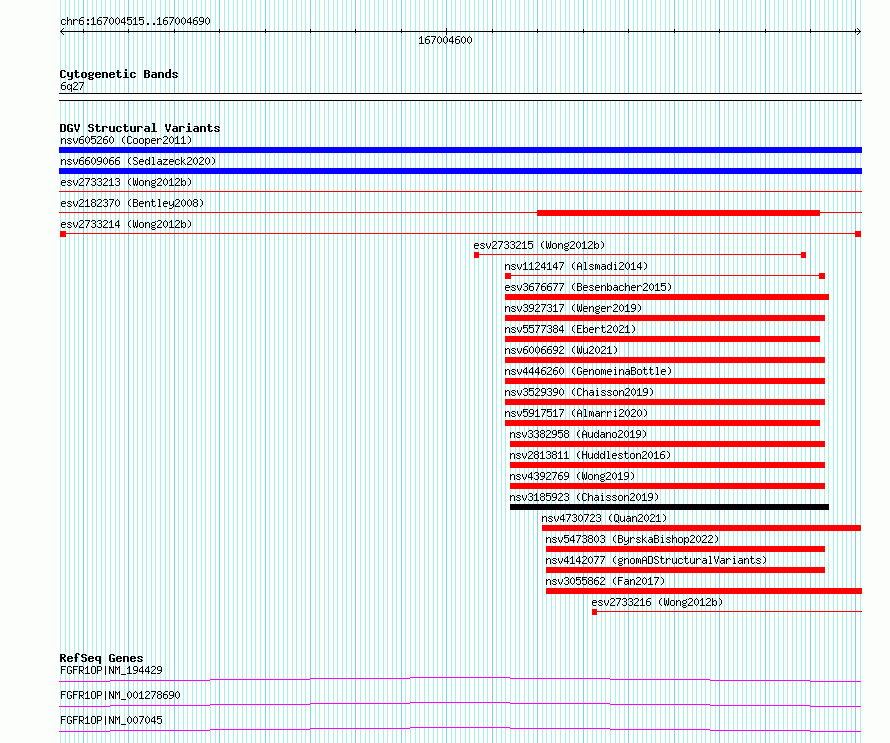Open esv3676677 (Besenbacher2015) variant label
The height and width of the screenshot is (743, 890).
[588, 287]
